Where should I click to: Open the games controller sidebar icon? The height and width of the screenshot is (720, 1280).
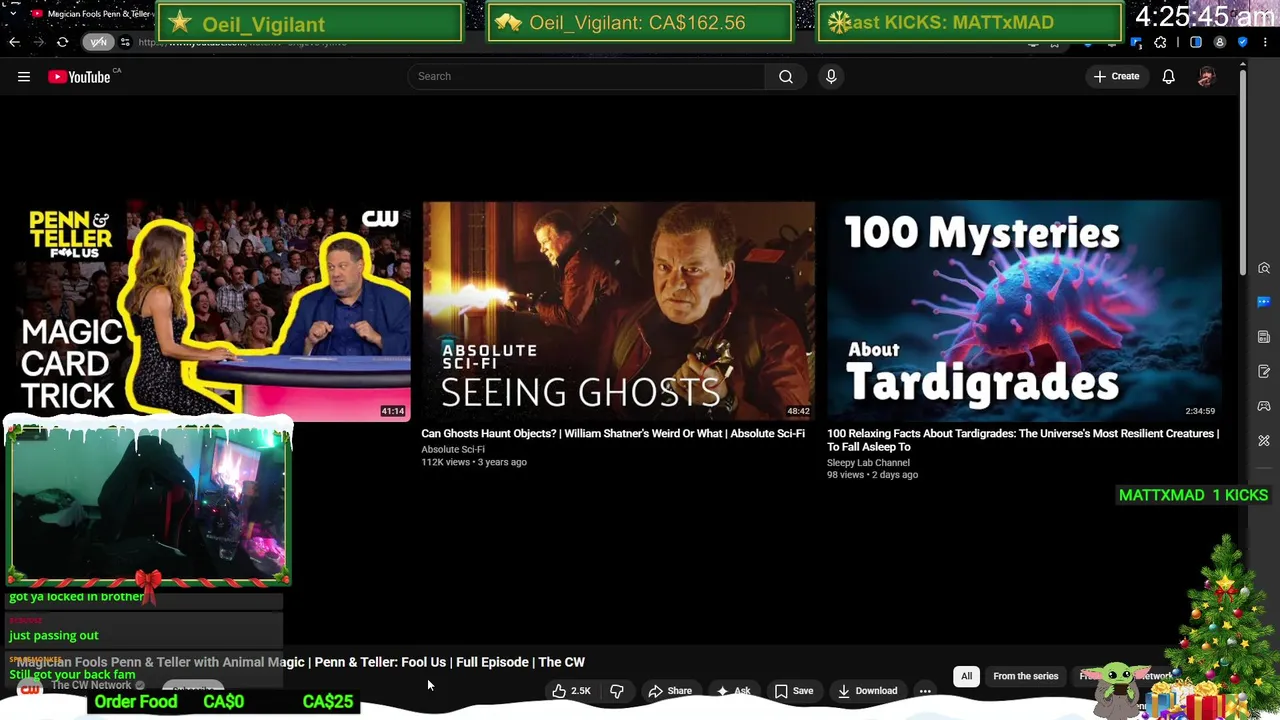[x=1264, y=406]
